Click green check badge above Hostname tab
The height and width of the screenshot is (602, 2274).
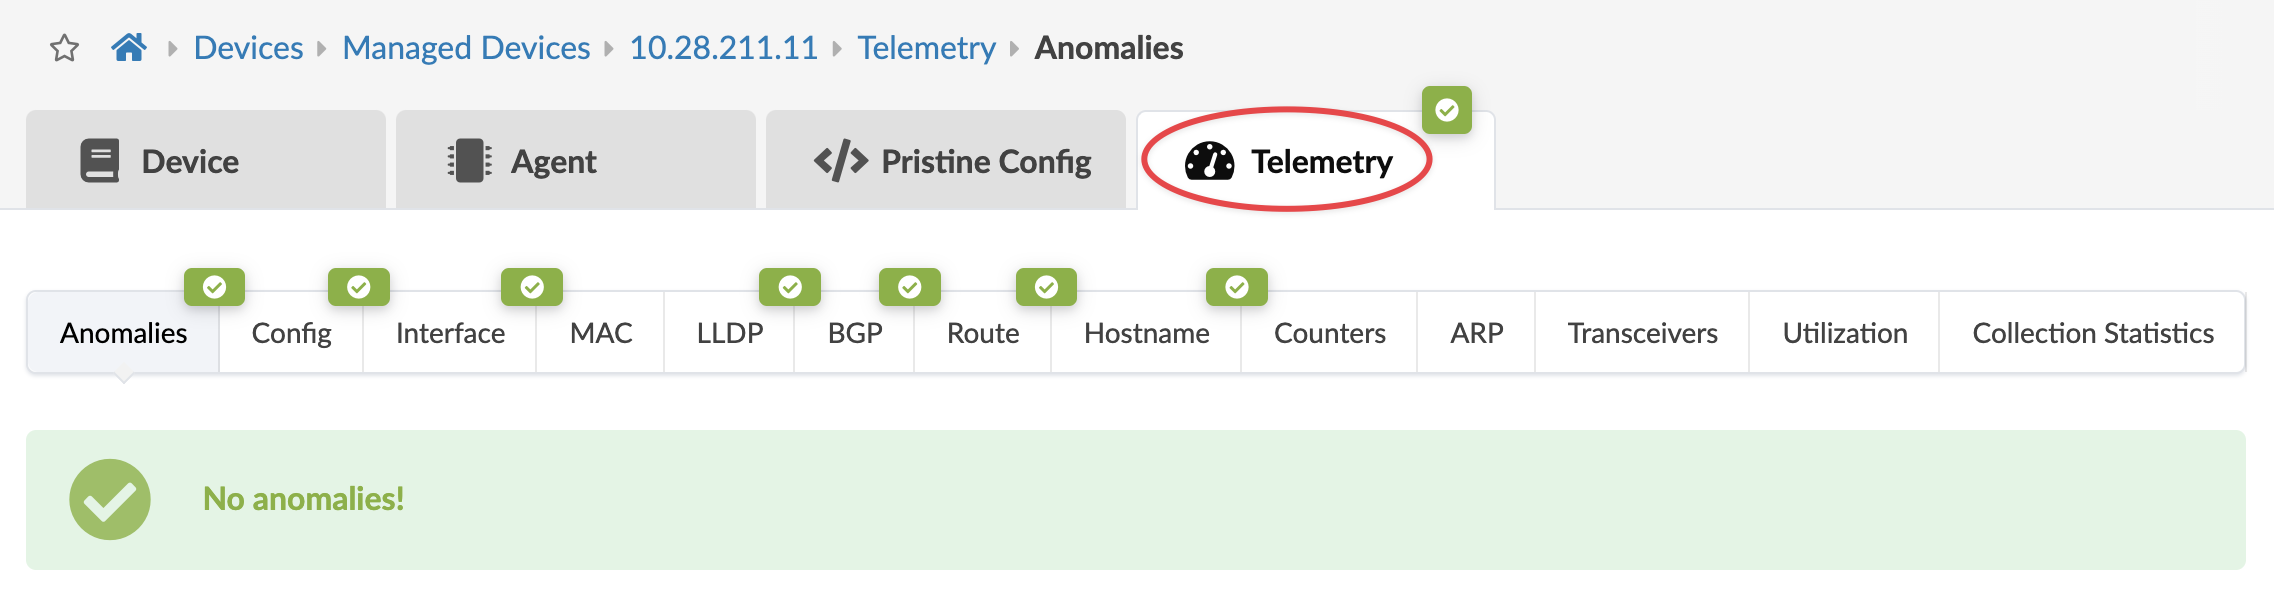tap(1236, 288)
